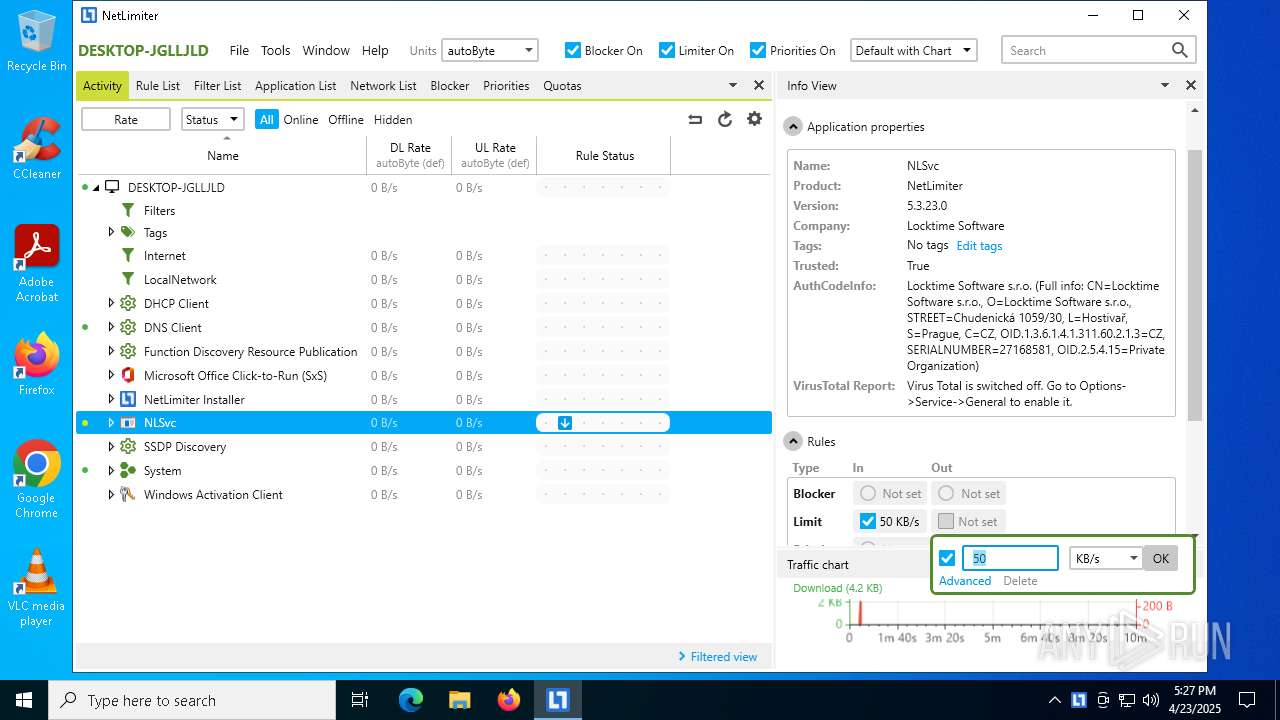
Task: Toggle Priorities On checkbox
Action: (758, 50)
